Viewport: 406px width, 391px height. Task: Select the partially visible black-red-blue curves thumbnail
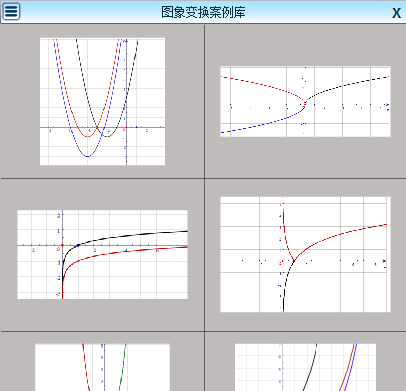click(x=305, y=367)
